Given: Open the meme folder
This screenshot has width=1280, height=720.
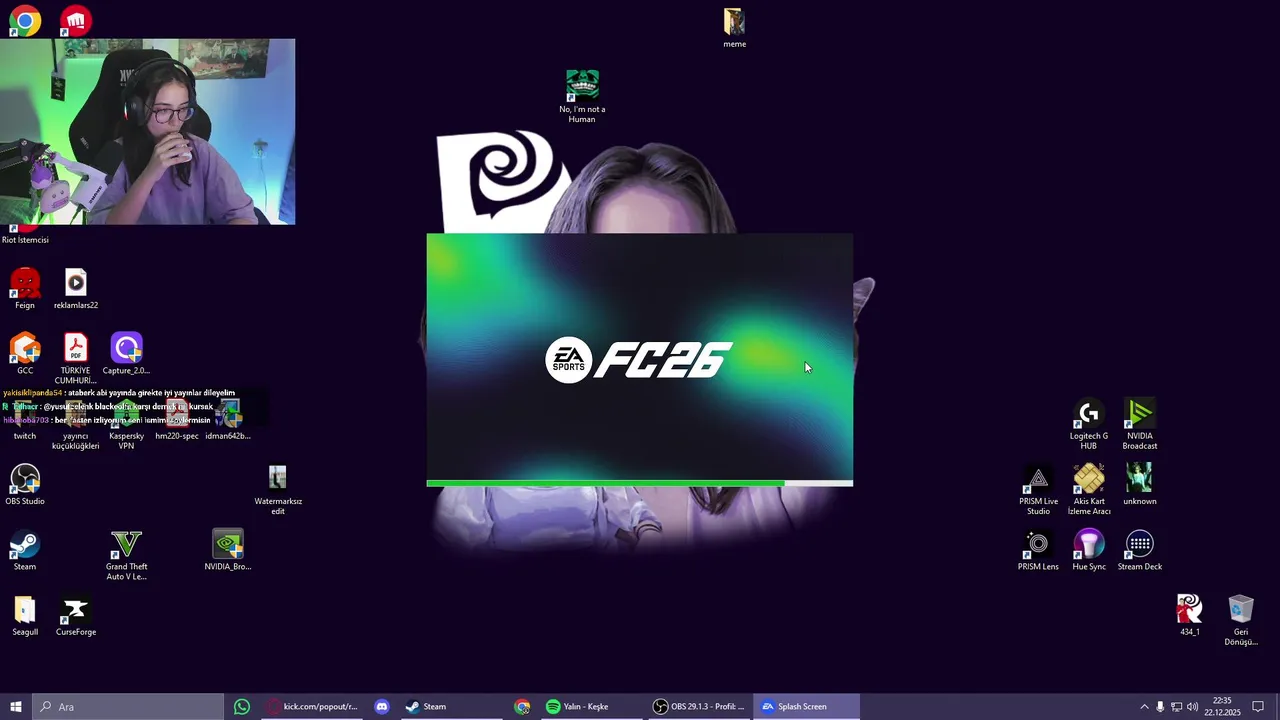Looking at the screenshot, I should (735, 28).
